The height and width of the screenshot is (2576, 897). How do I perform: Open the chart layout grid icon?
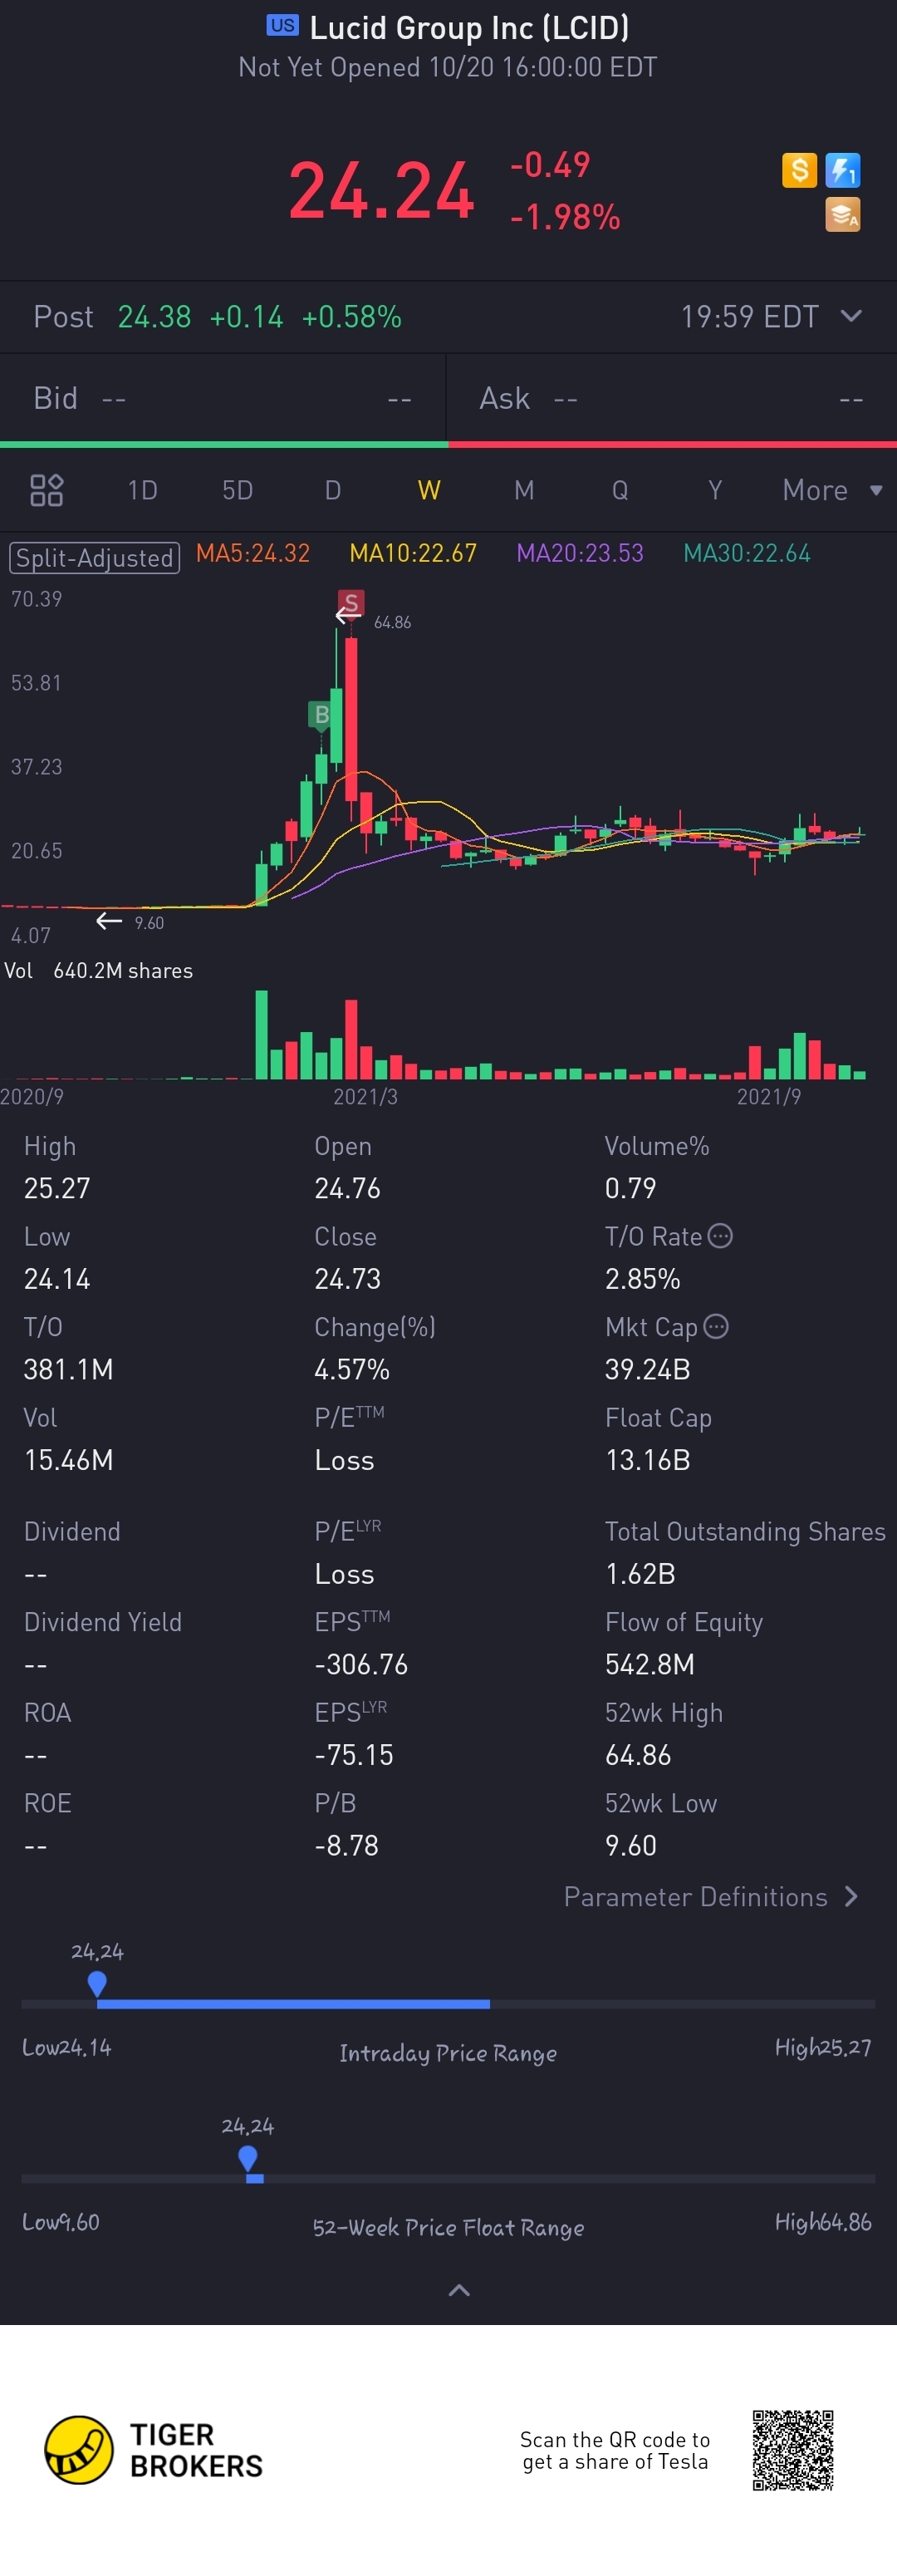47,490
